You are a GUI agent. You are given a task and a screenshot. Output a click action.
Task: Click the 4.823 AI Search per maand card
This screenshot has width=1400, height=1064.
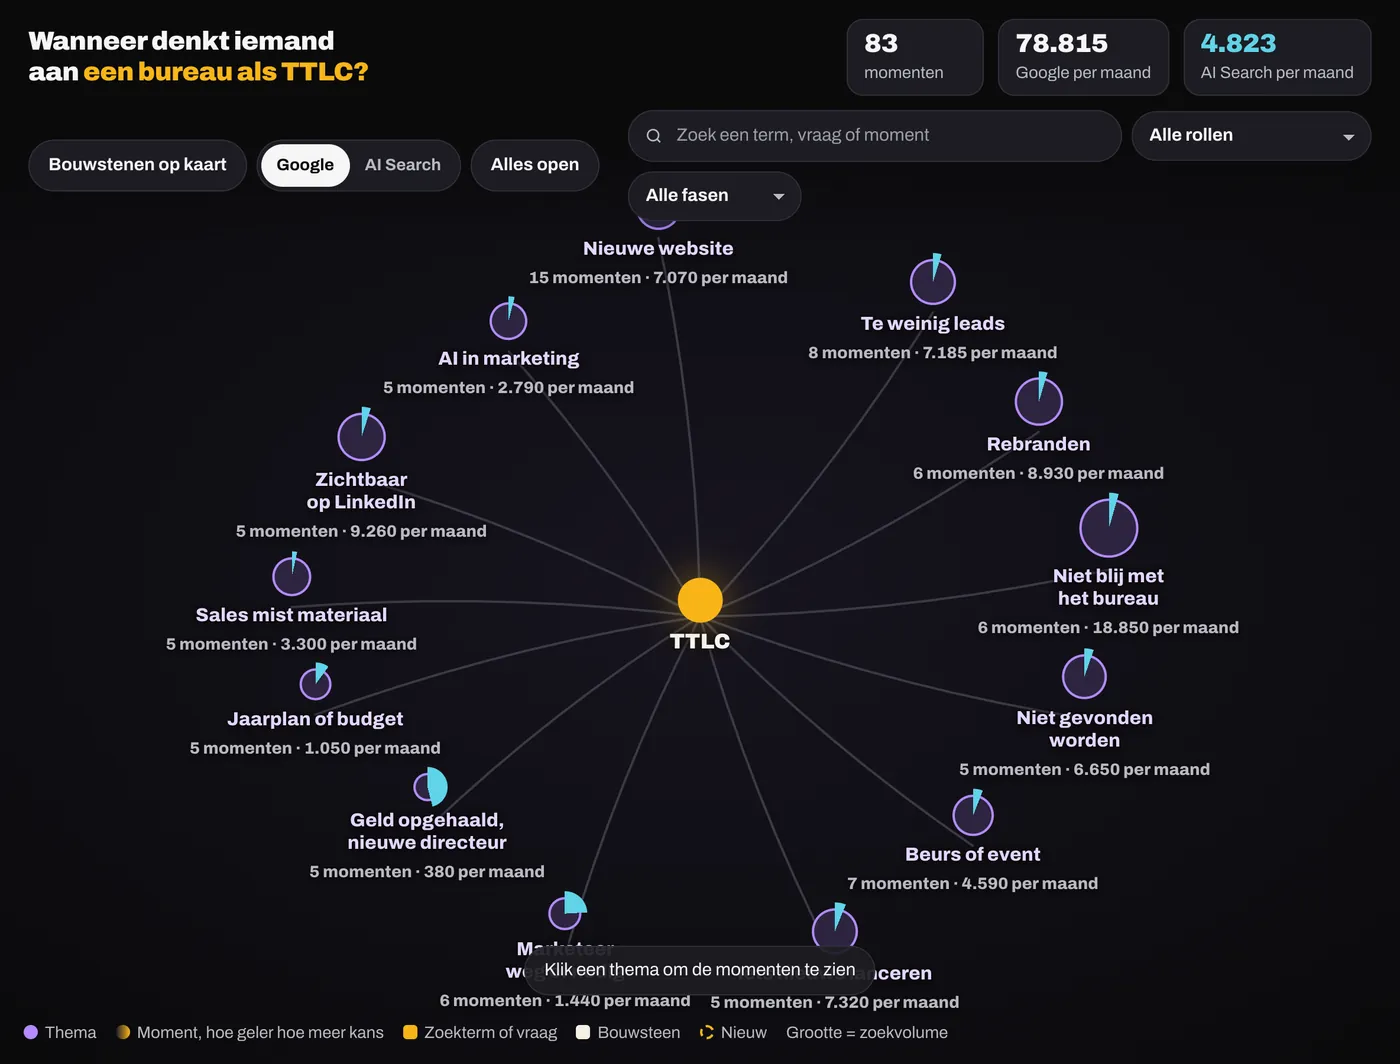[1277, 57]
